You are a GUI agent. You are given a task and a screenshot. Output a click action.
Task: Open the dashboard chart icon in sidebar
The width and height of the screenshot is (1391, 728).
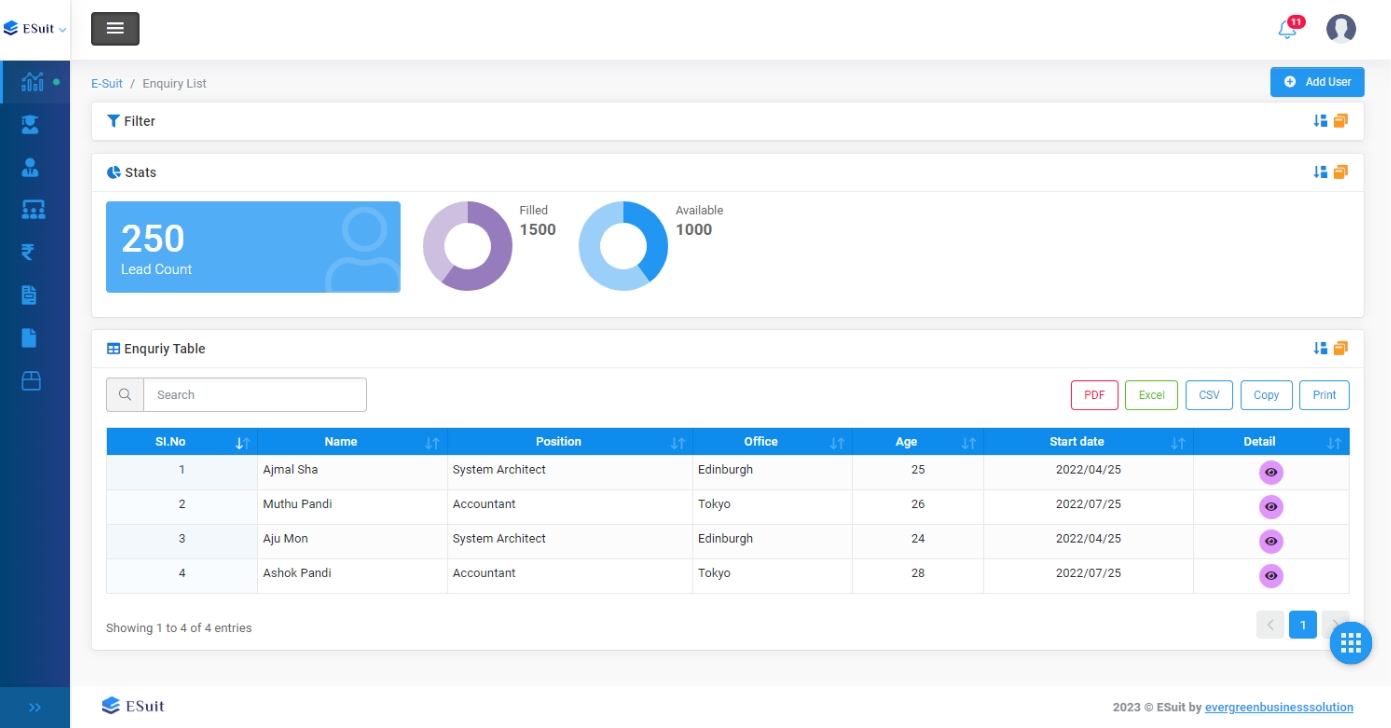[x=32, y=81]
